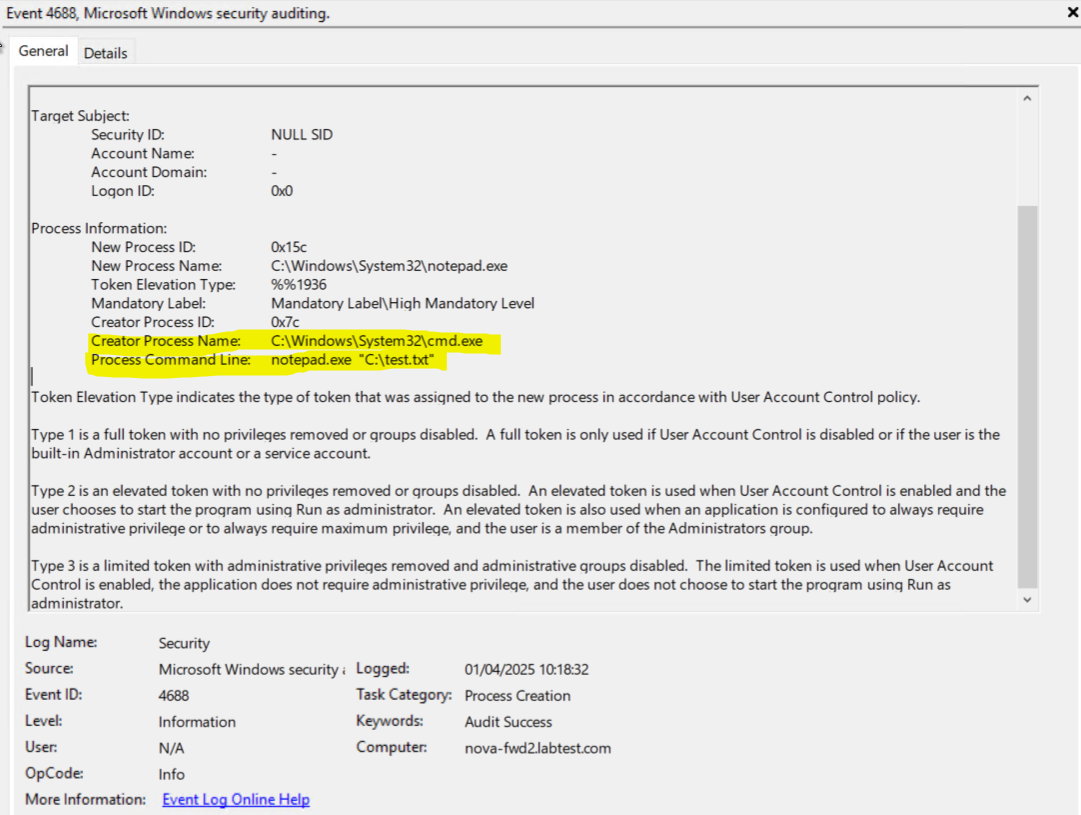Click the NULL SID Security ID value

pyautogui.click(x=301, y=134)
